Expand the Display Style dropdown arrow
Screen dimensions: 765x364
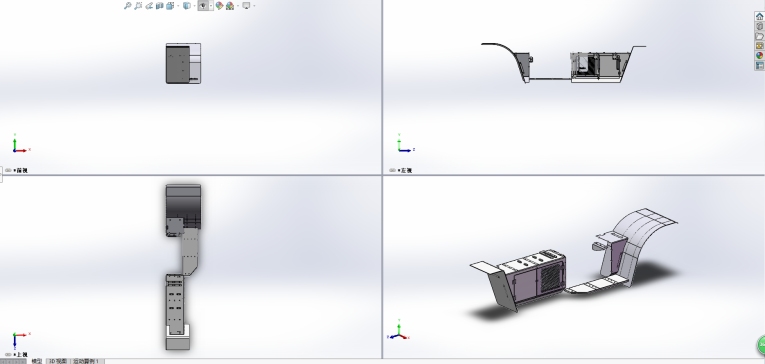194,6
